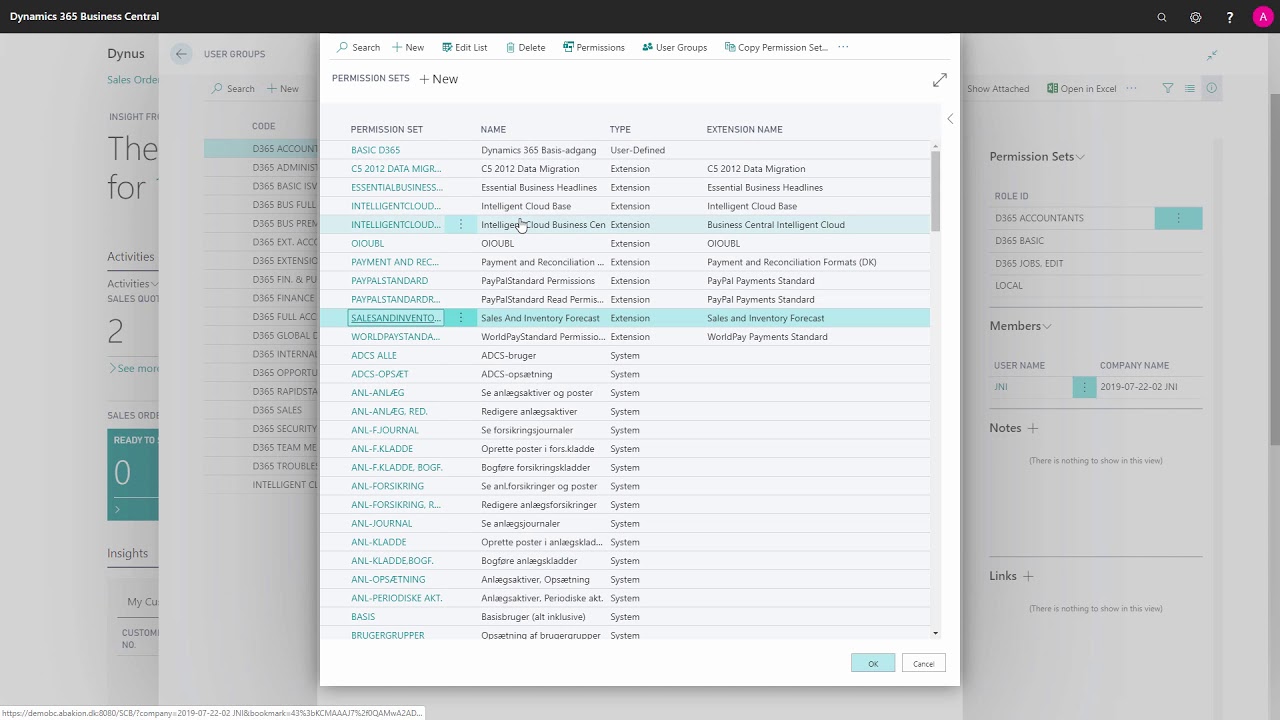The width and height of the screenshot is (1280, 720).
Task: Click Open in Excel in User Groups page
Action: [x=1081, y=88]
